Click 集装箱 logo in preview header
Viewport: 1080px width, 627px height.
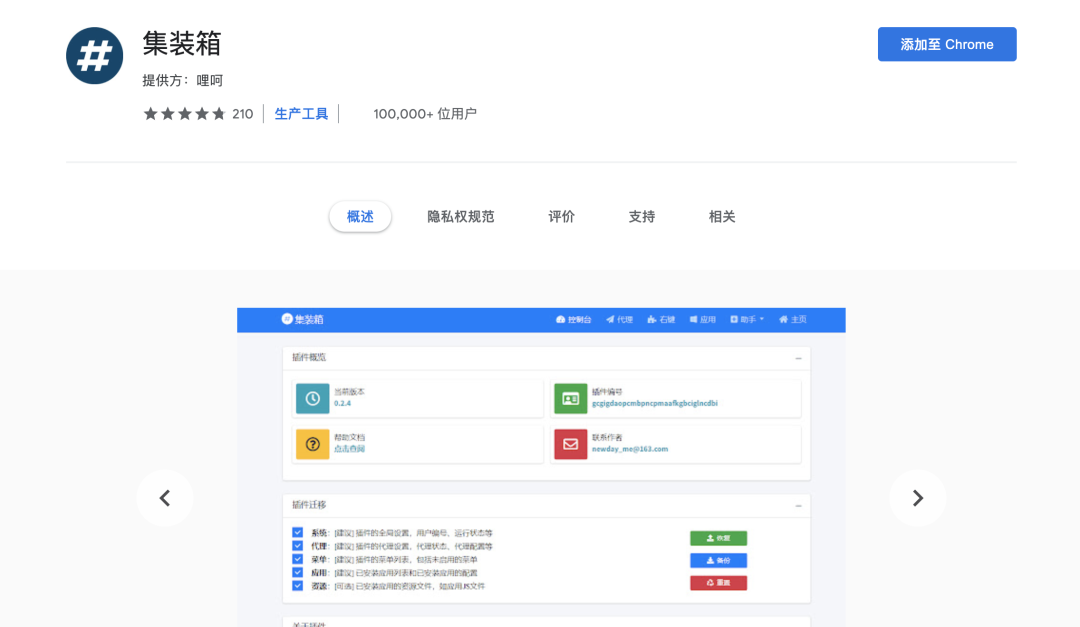pyautogui.click(x=302, y=319)
